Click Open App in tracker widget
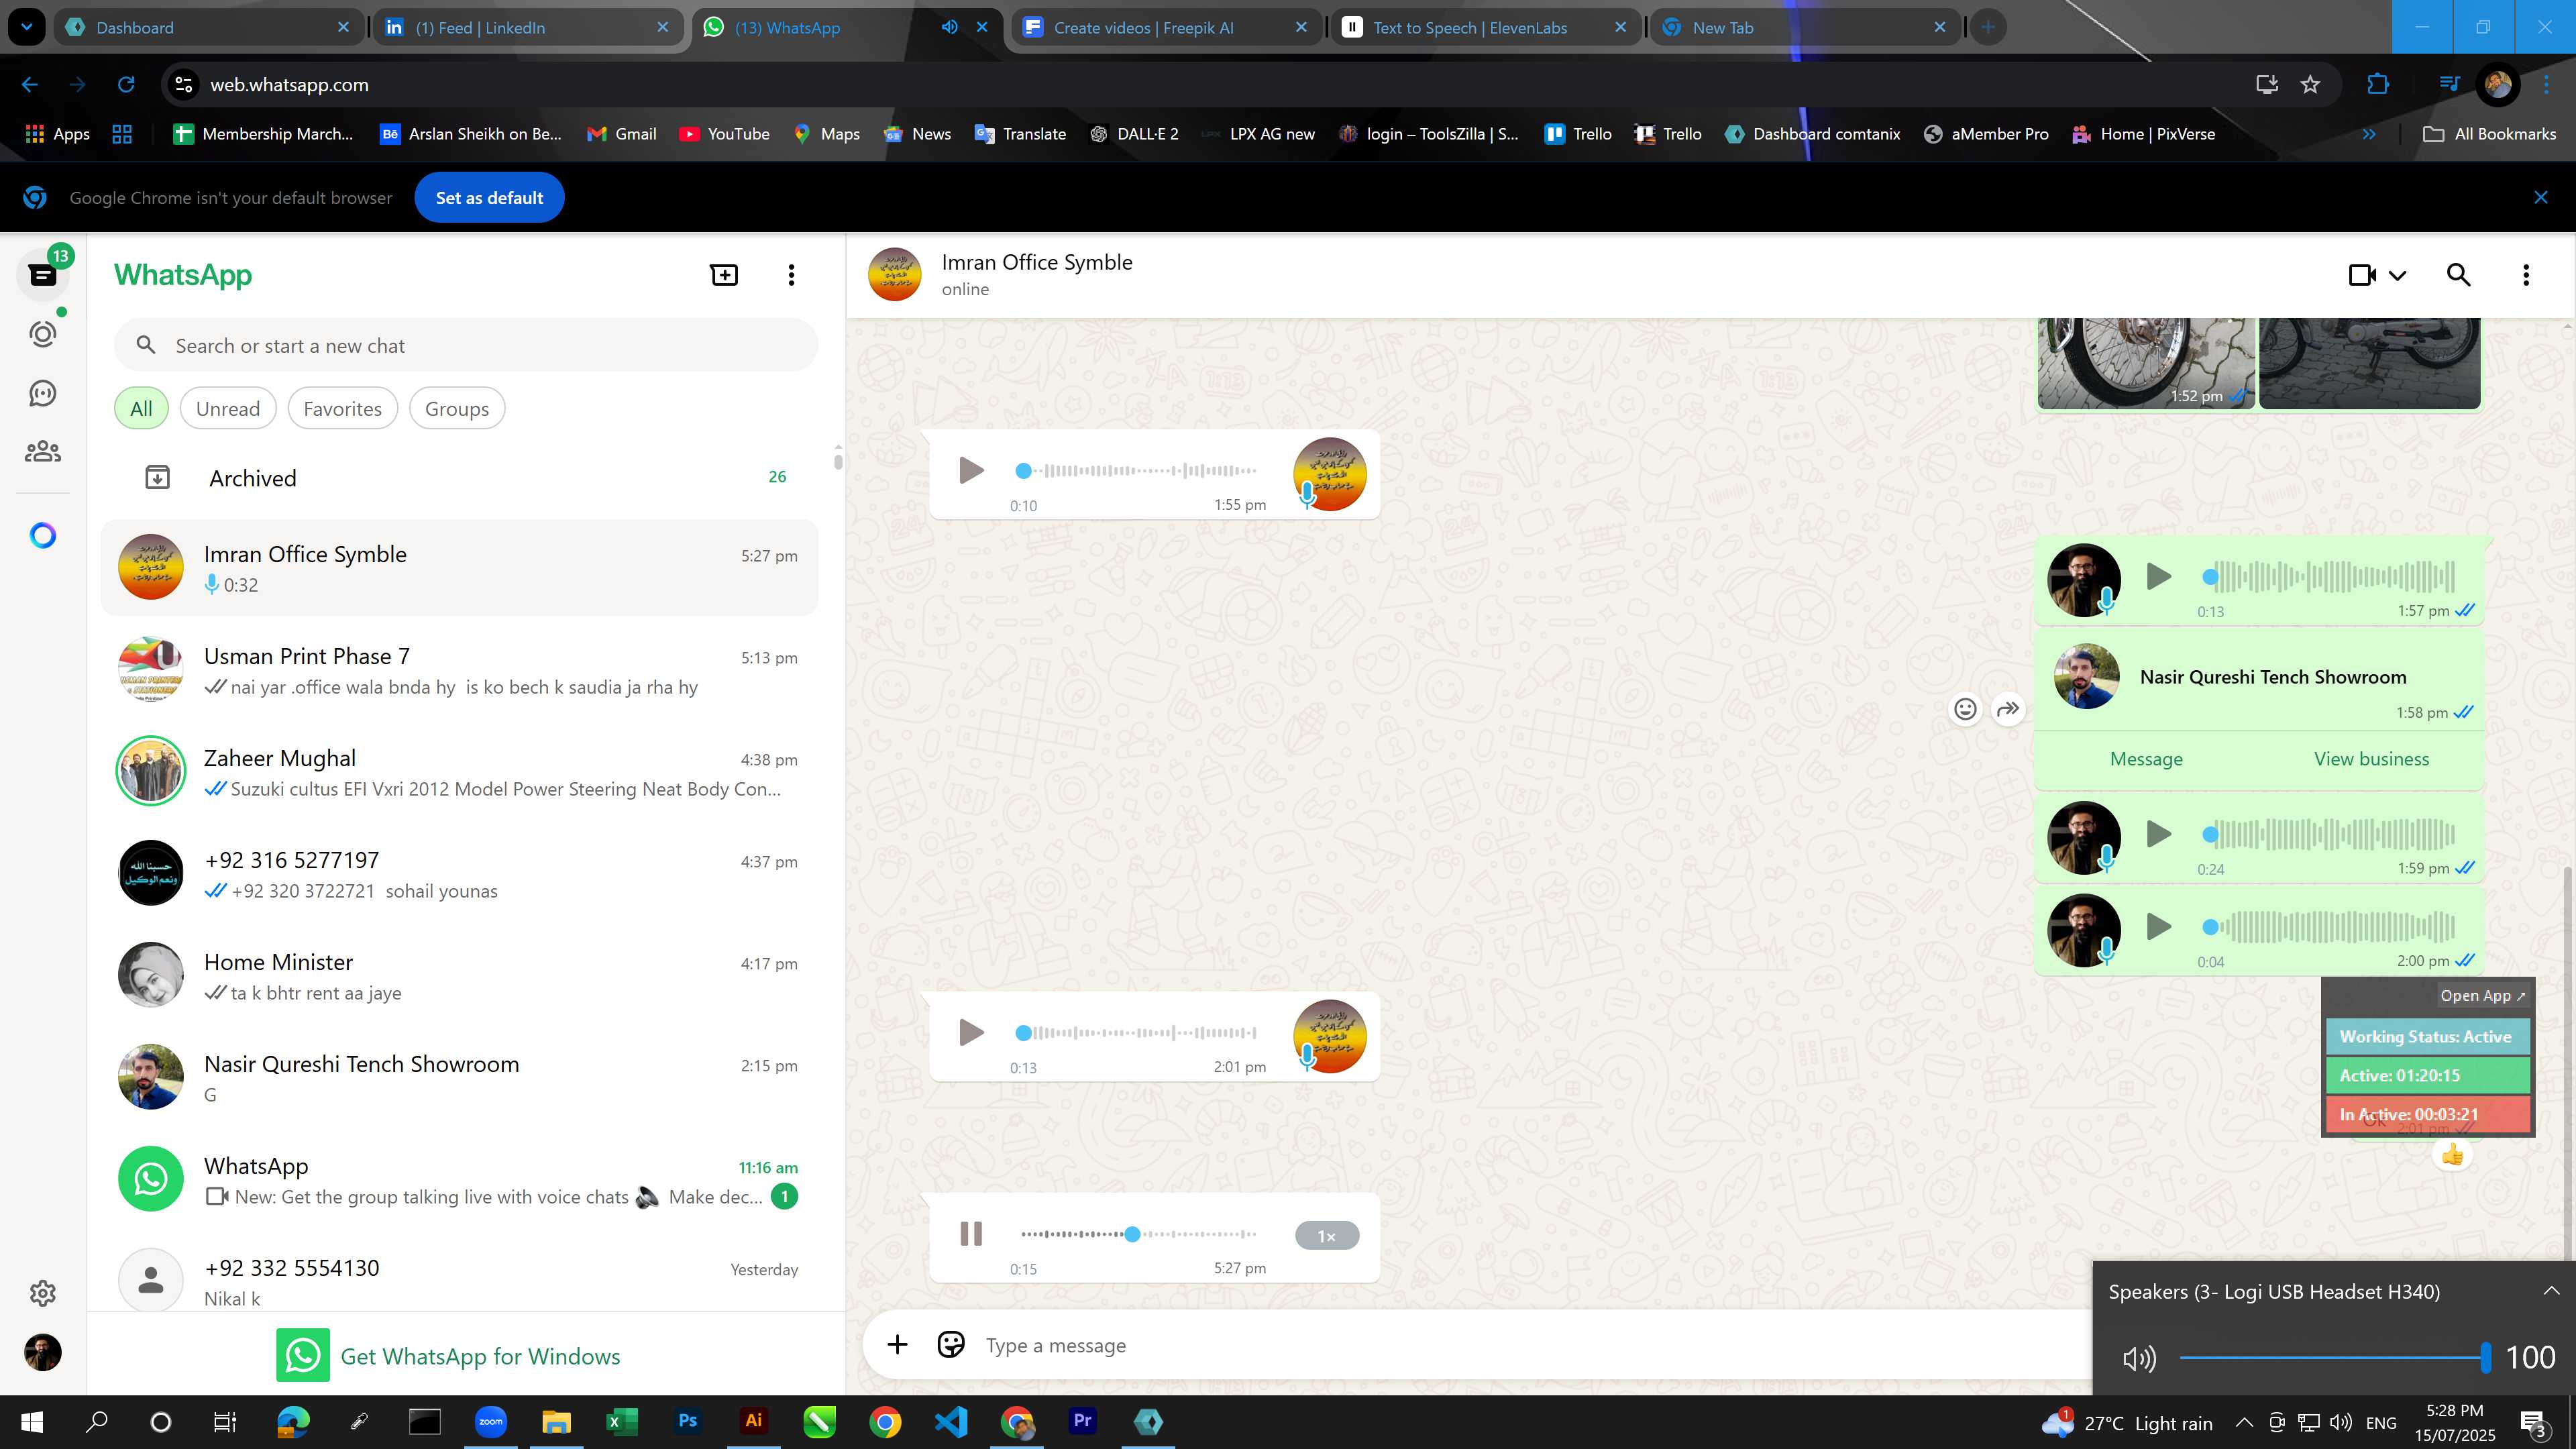The width and height of the screenshot is (2576, 1449). 2482,996
